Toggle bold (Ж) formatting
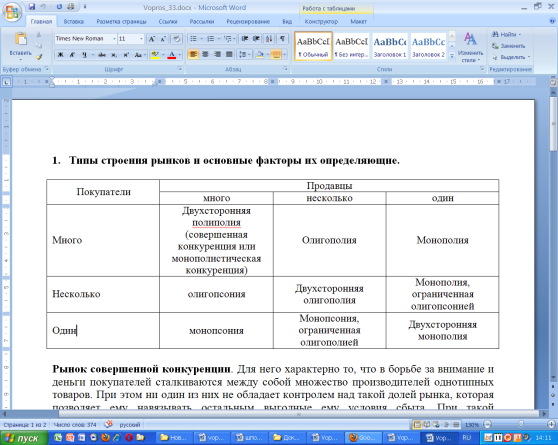The height and width of the screenshot is (445, 558). click(60, 55)
